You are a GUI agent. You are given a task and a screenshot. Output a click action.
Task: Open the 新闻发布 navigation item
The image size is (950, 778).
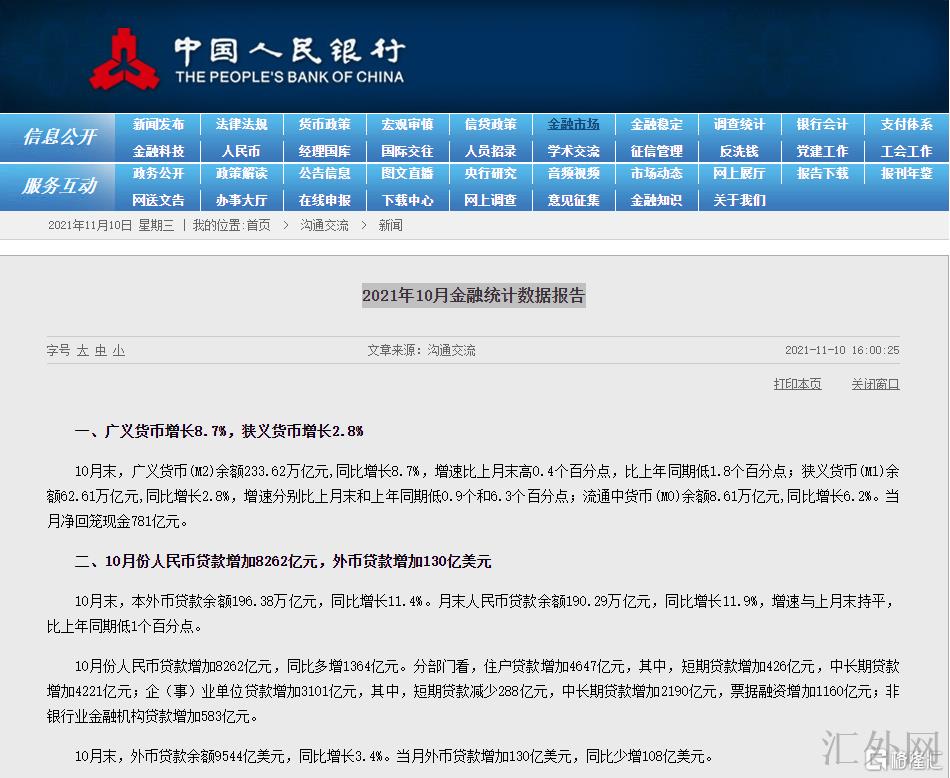158,124
